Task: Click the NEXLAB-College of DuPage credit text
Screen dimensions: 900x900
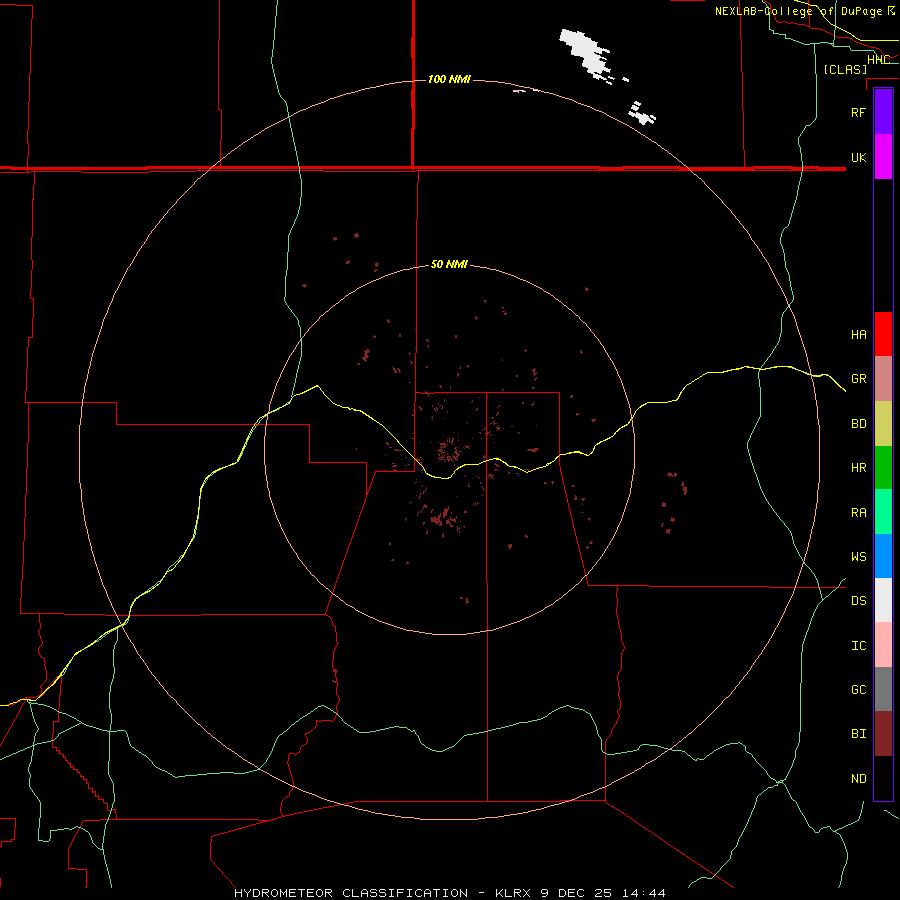Action: click(805, 11)
